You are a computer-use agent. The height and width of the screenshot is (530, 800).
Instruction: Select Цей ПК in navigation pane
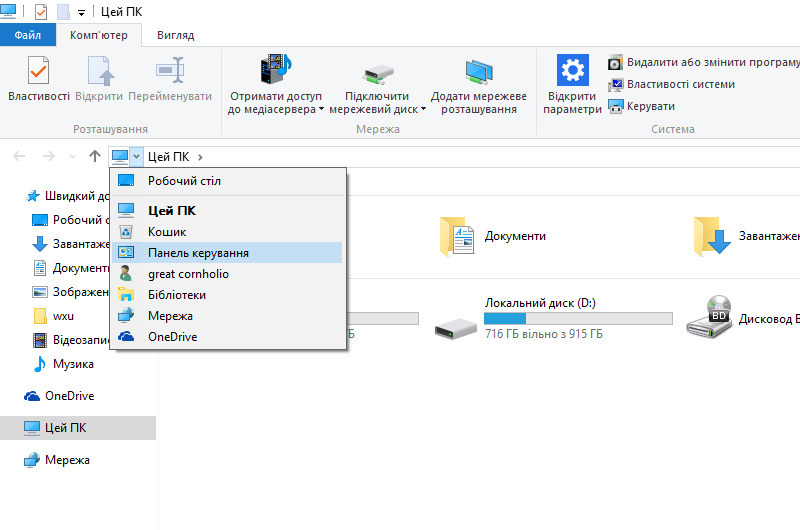click(x=78, y=427)
